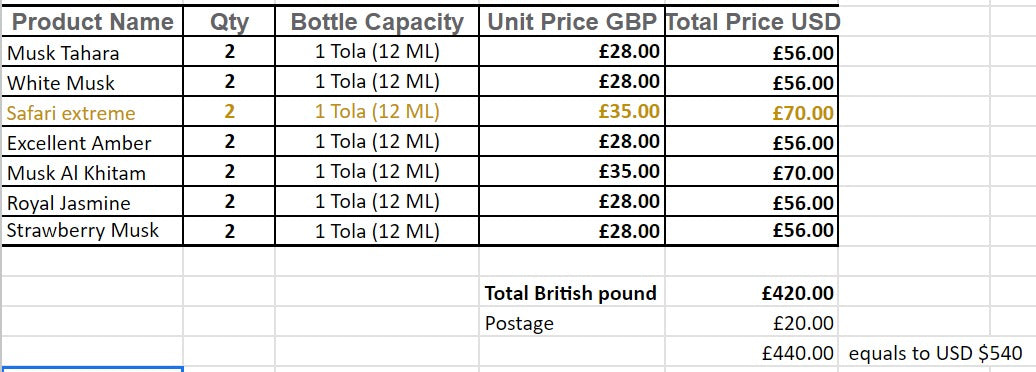Select the Qty column header

point(229,22)
